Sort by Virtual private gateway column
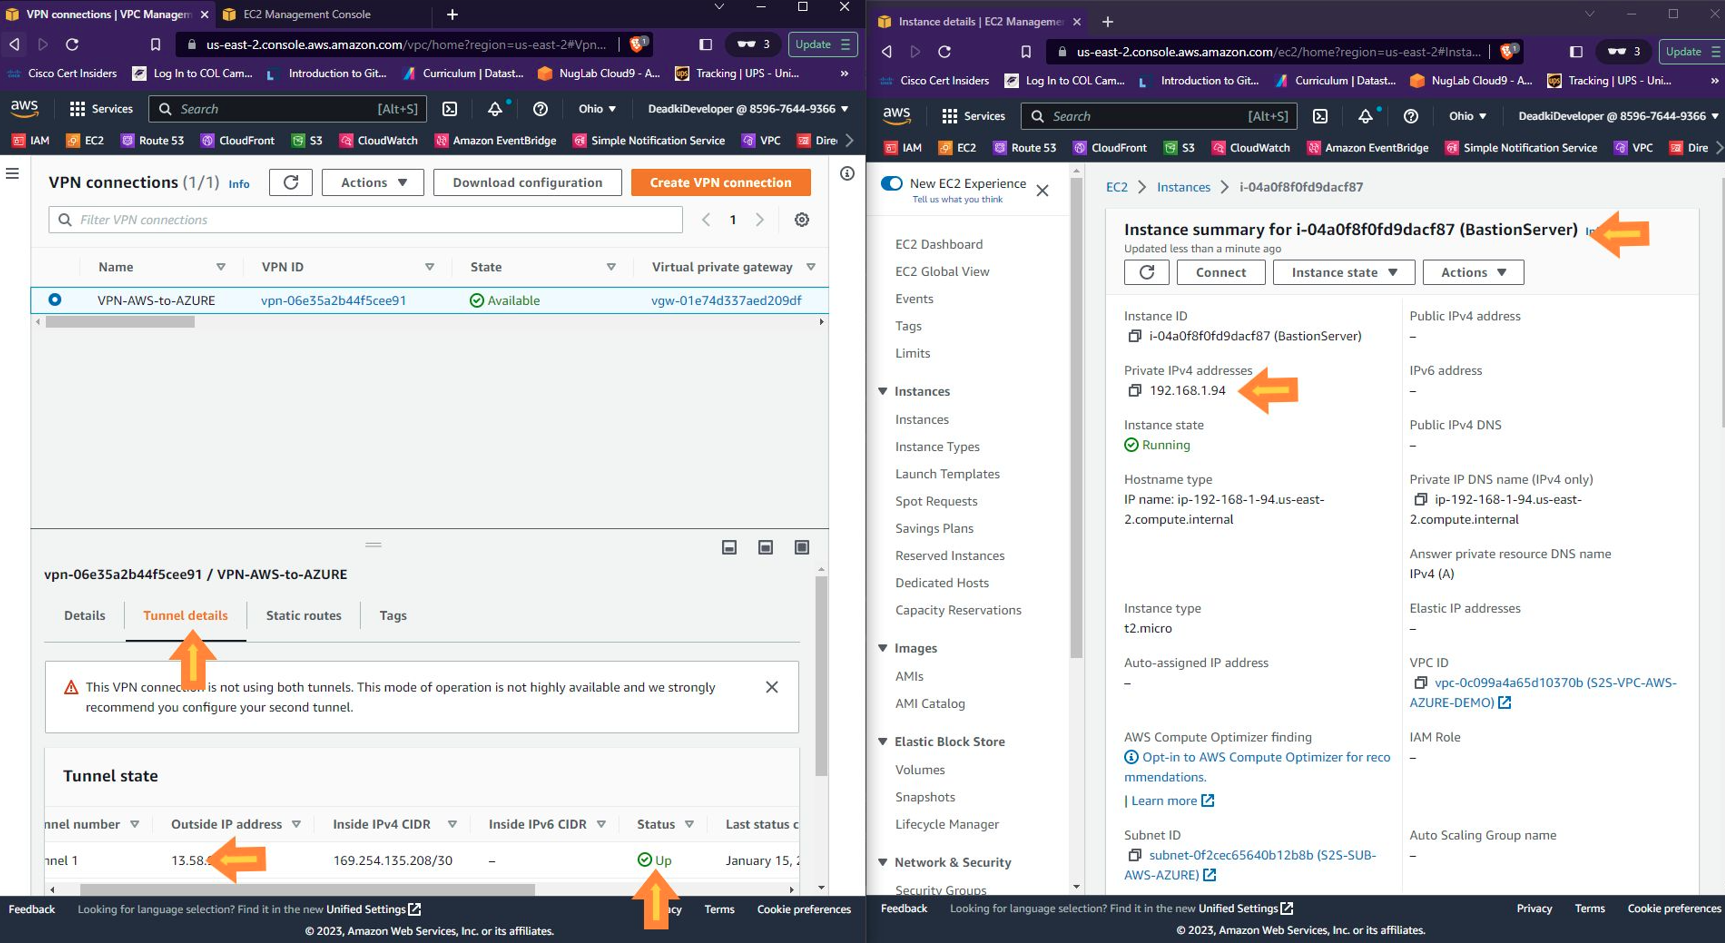 tap(811, 267)
